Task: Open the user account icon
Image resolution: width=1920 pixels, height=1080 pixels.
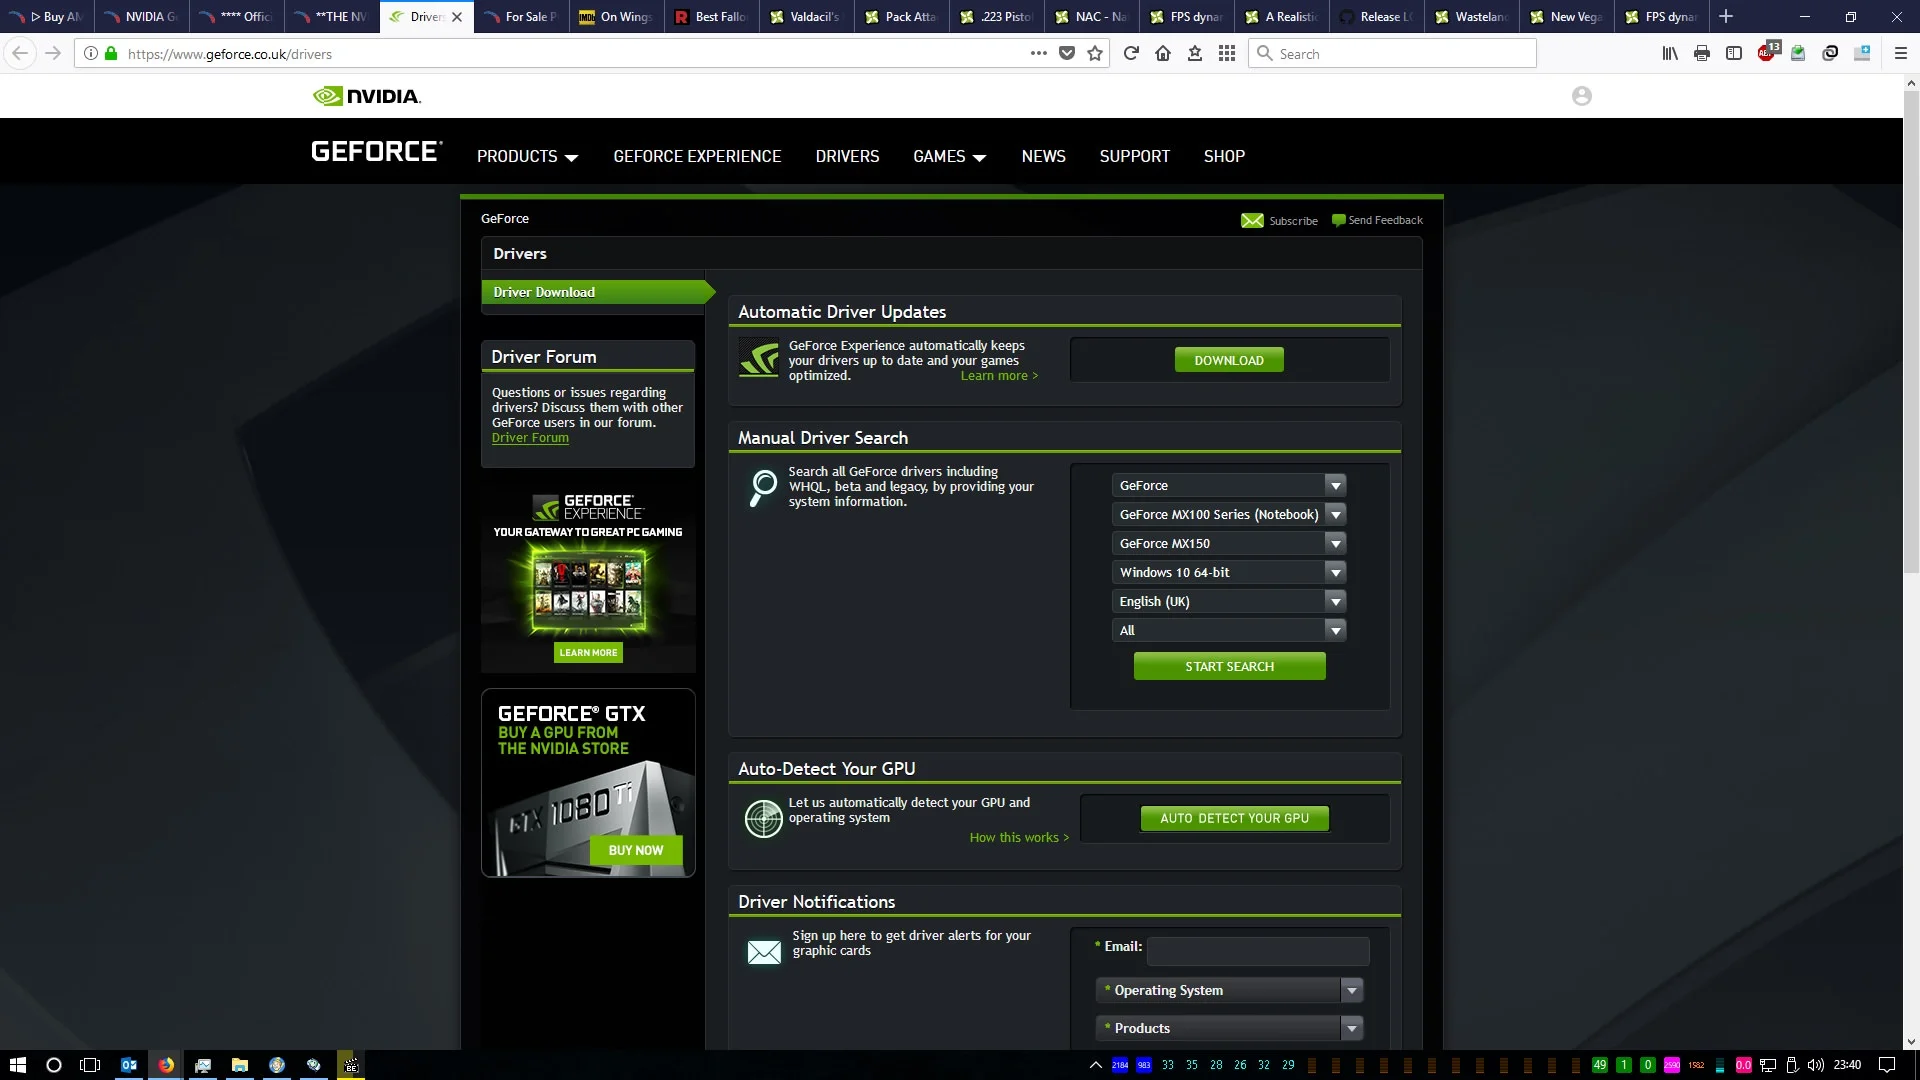Action: 1581,96
